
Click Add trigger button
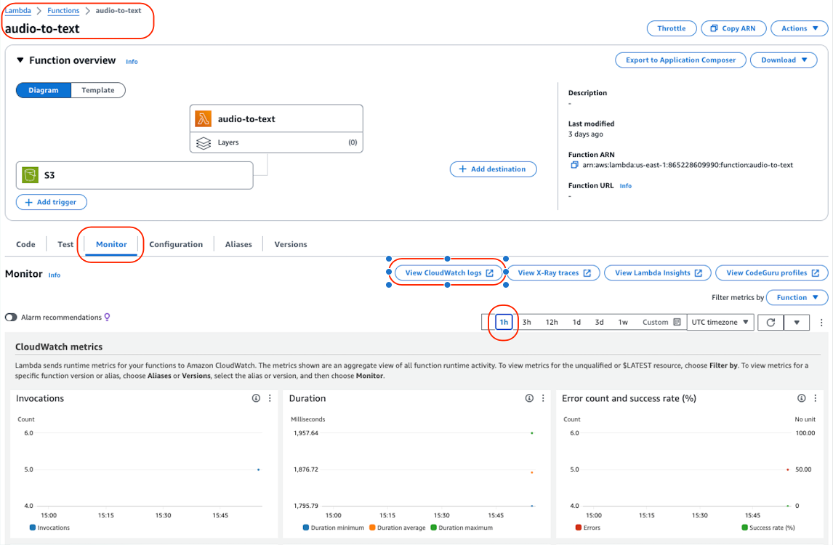[x=51, y=202]
